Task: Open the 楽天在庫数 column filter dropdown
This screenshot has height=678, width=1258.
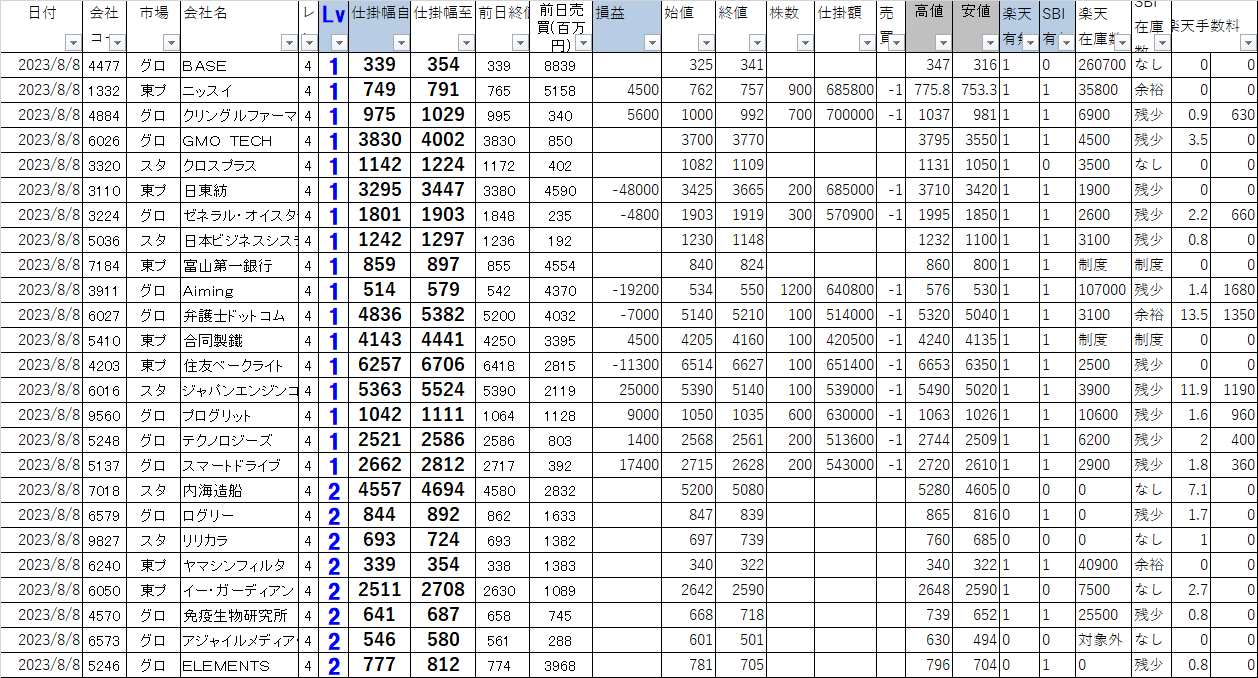Action: 1121,42
